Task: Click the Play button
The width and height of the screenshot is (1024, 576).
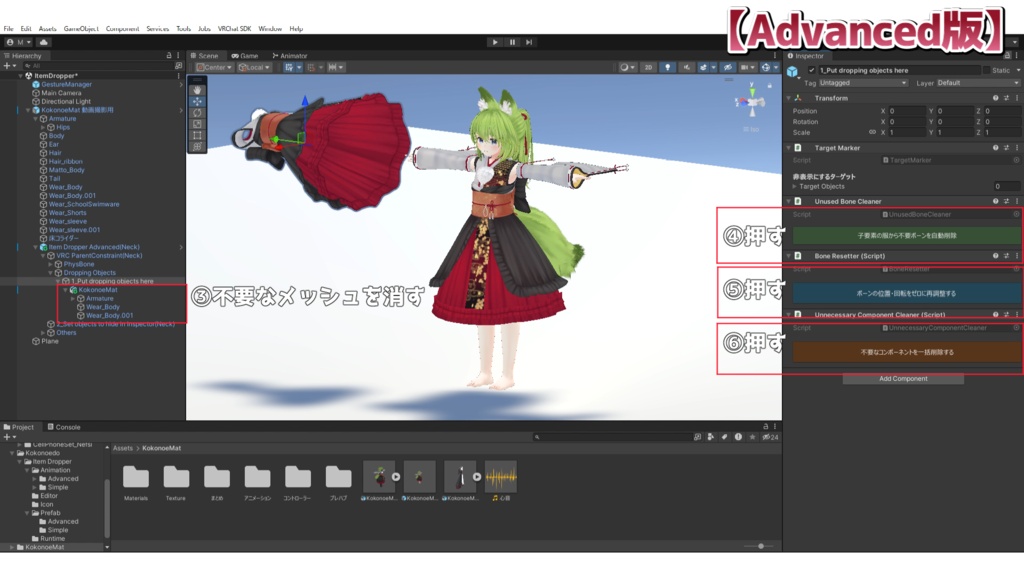Action: (x=495, y=42)
